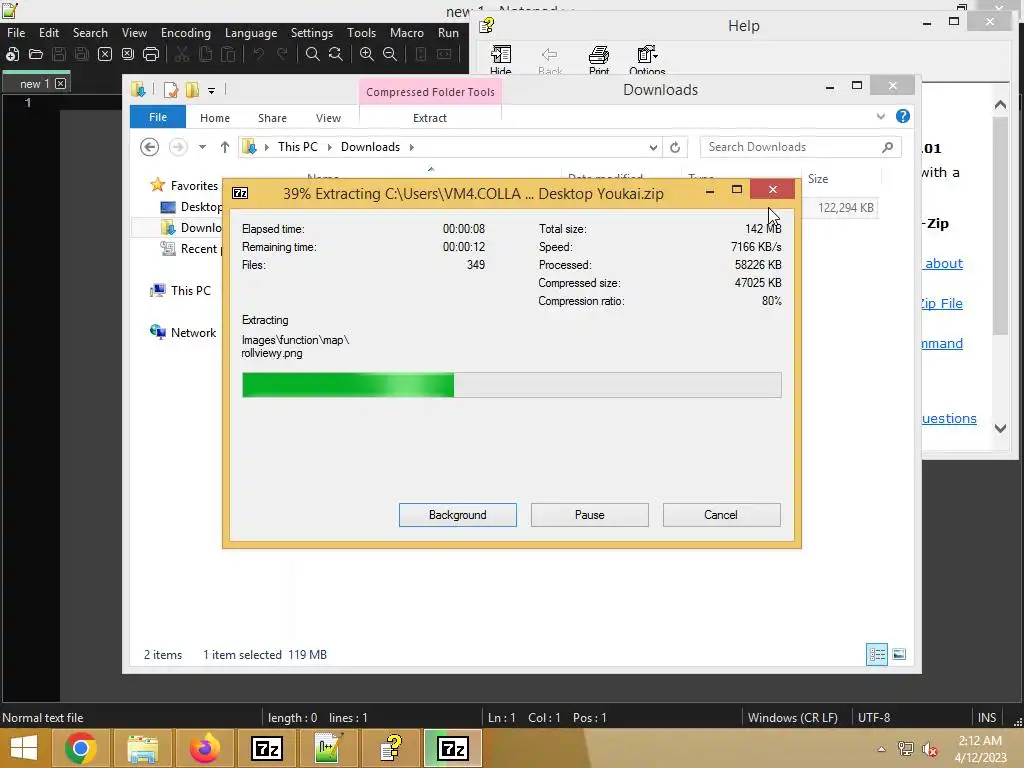Click Properties quick-access icon in Downloads window
Viewport: 1024px width, 768px height.
(x=170, y=90)
